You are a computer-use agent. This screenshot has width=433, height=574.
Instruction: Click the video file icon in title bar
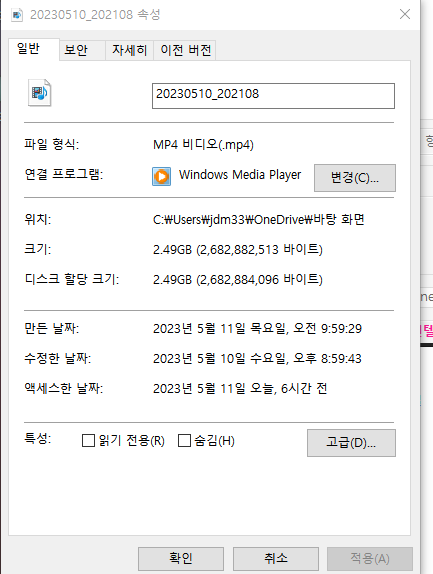point(17,15)
